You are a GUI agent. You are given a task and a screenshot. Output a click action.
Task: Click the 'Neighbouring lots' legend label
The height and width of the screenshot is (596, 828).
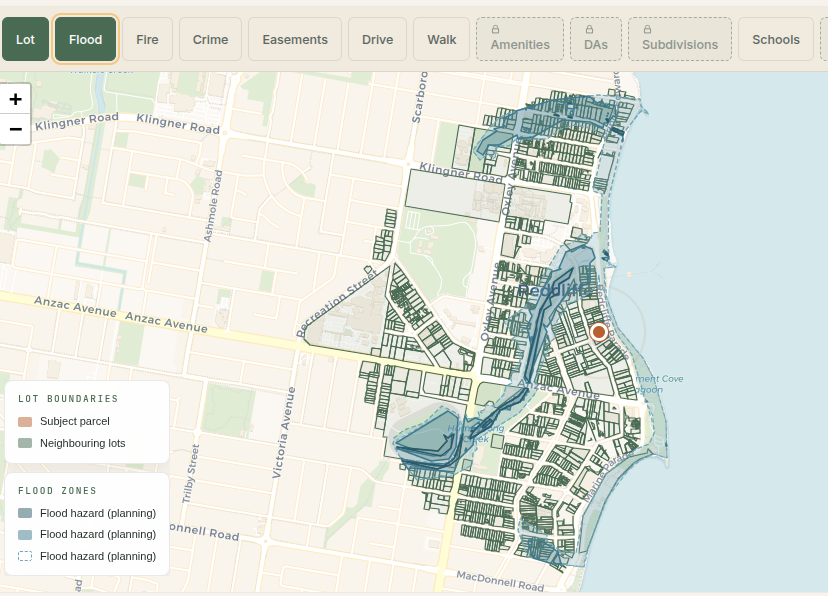click(83, 443)
